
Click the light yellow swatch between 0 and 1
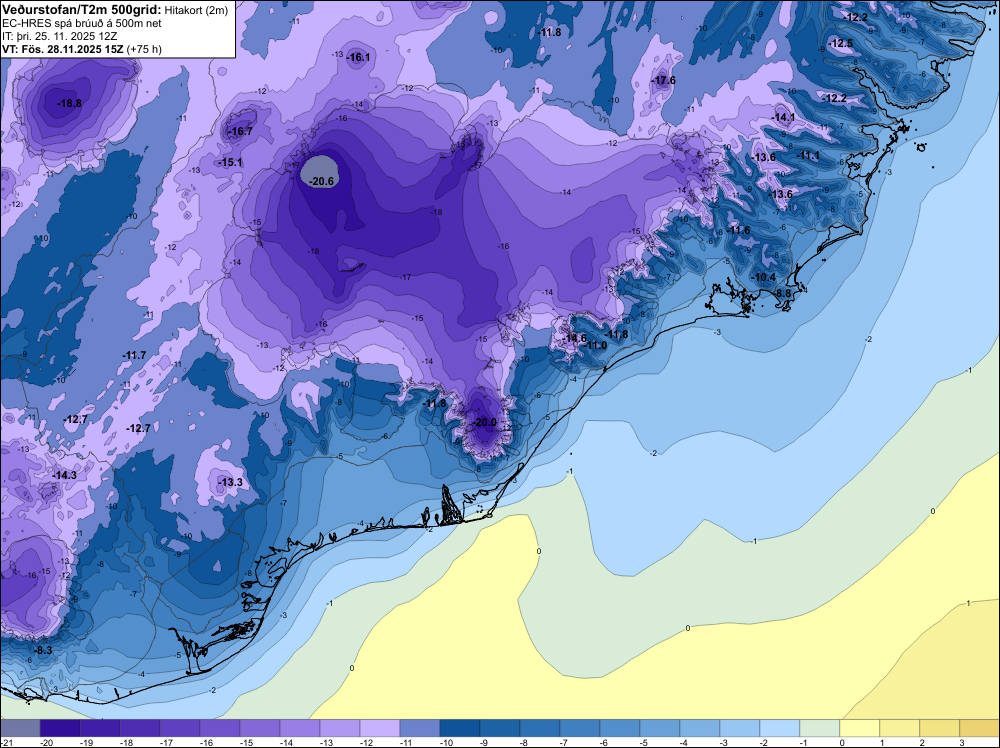pos(860,728)
